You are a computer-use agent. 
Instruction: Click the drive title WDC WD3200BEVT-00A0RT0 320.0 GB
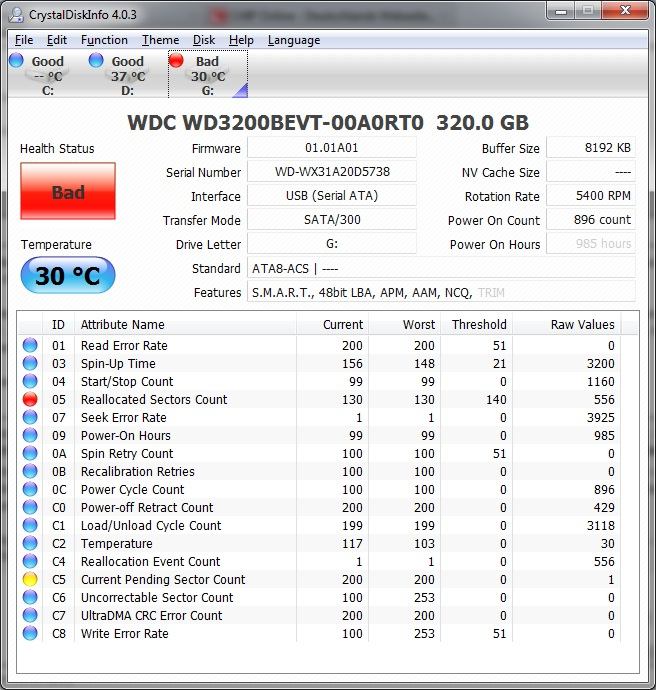(x=328, y=122)
